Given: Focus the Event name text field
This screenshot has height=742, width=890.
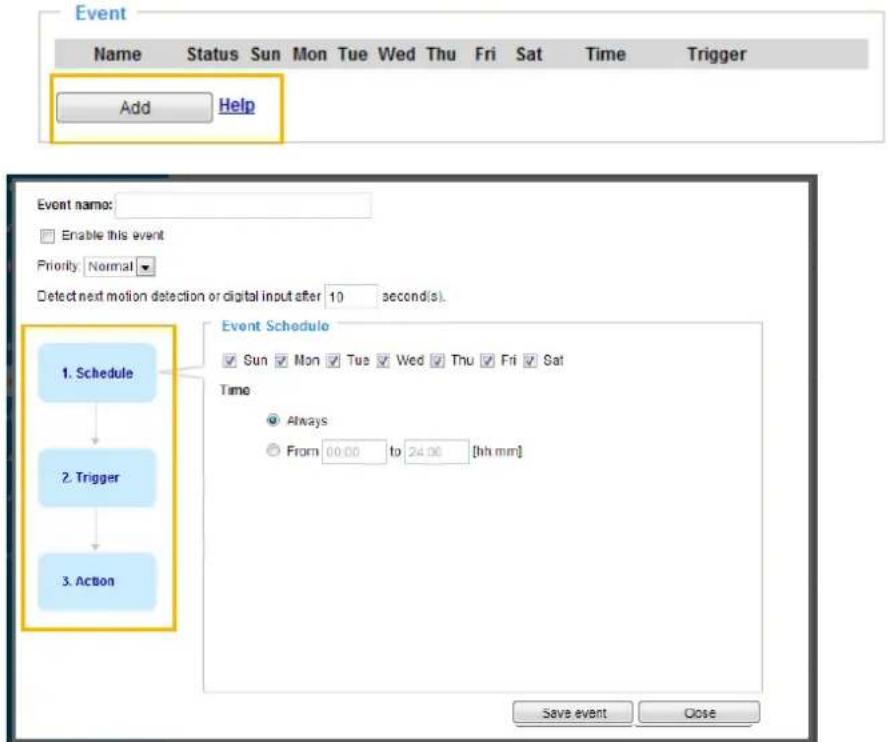Looking at the screenshot, I should (243, 206).
